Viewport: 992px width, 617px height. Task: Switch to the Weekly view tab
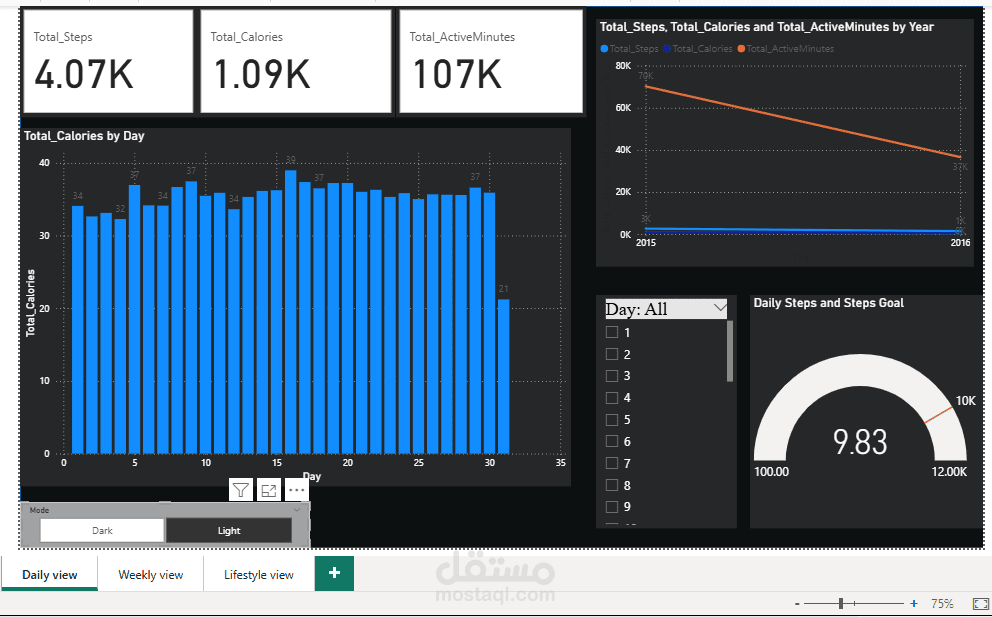[151, 574]
